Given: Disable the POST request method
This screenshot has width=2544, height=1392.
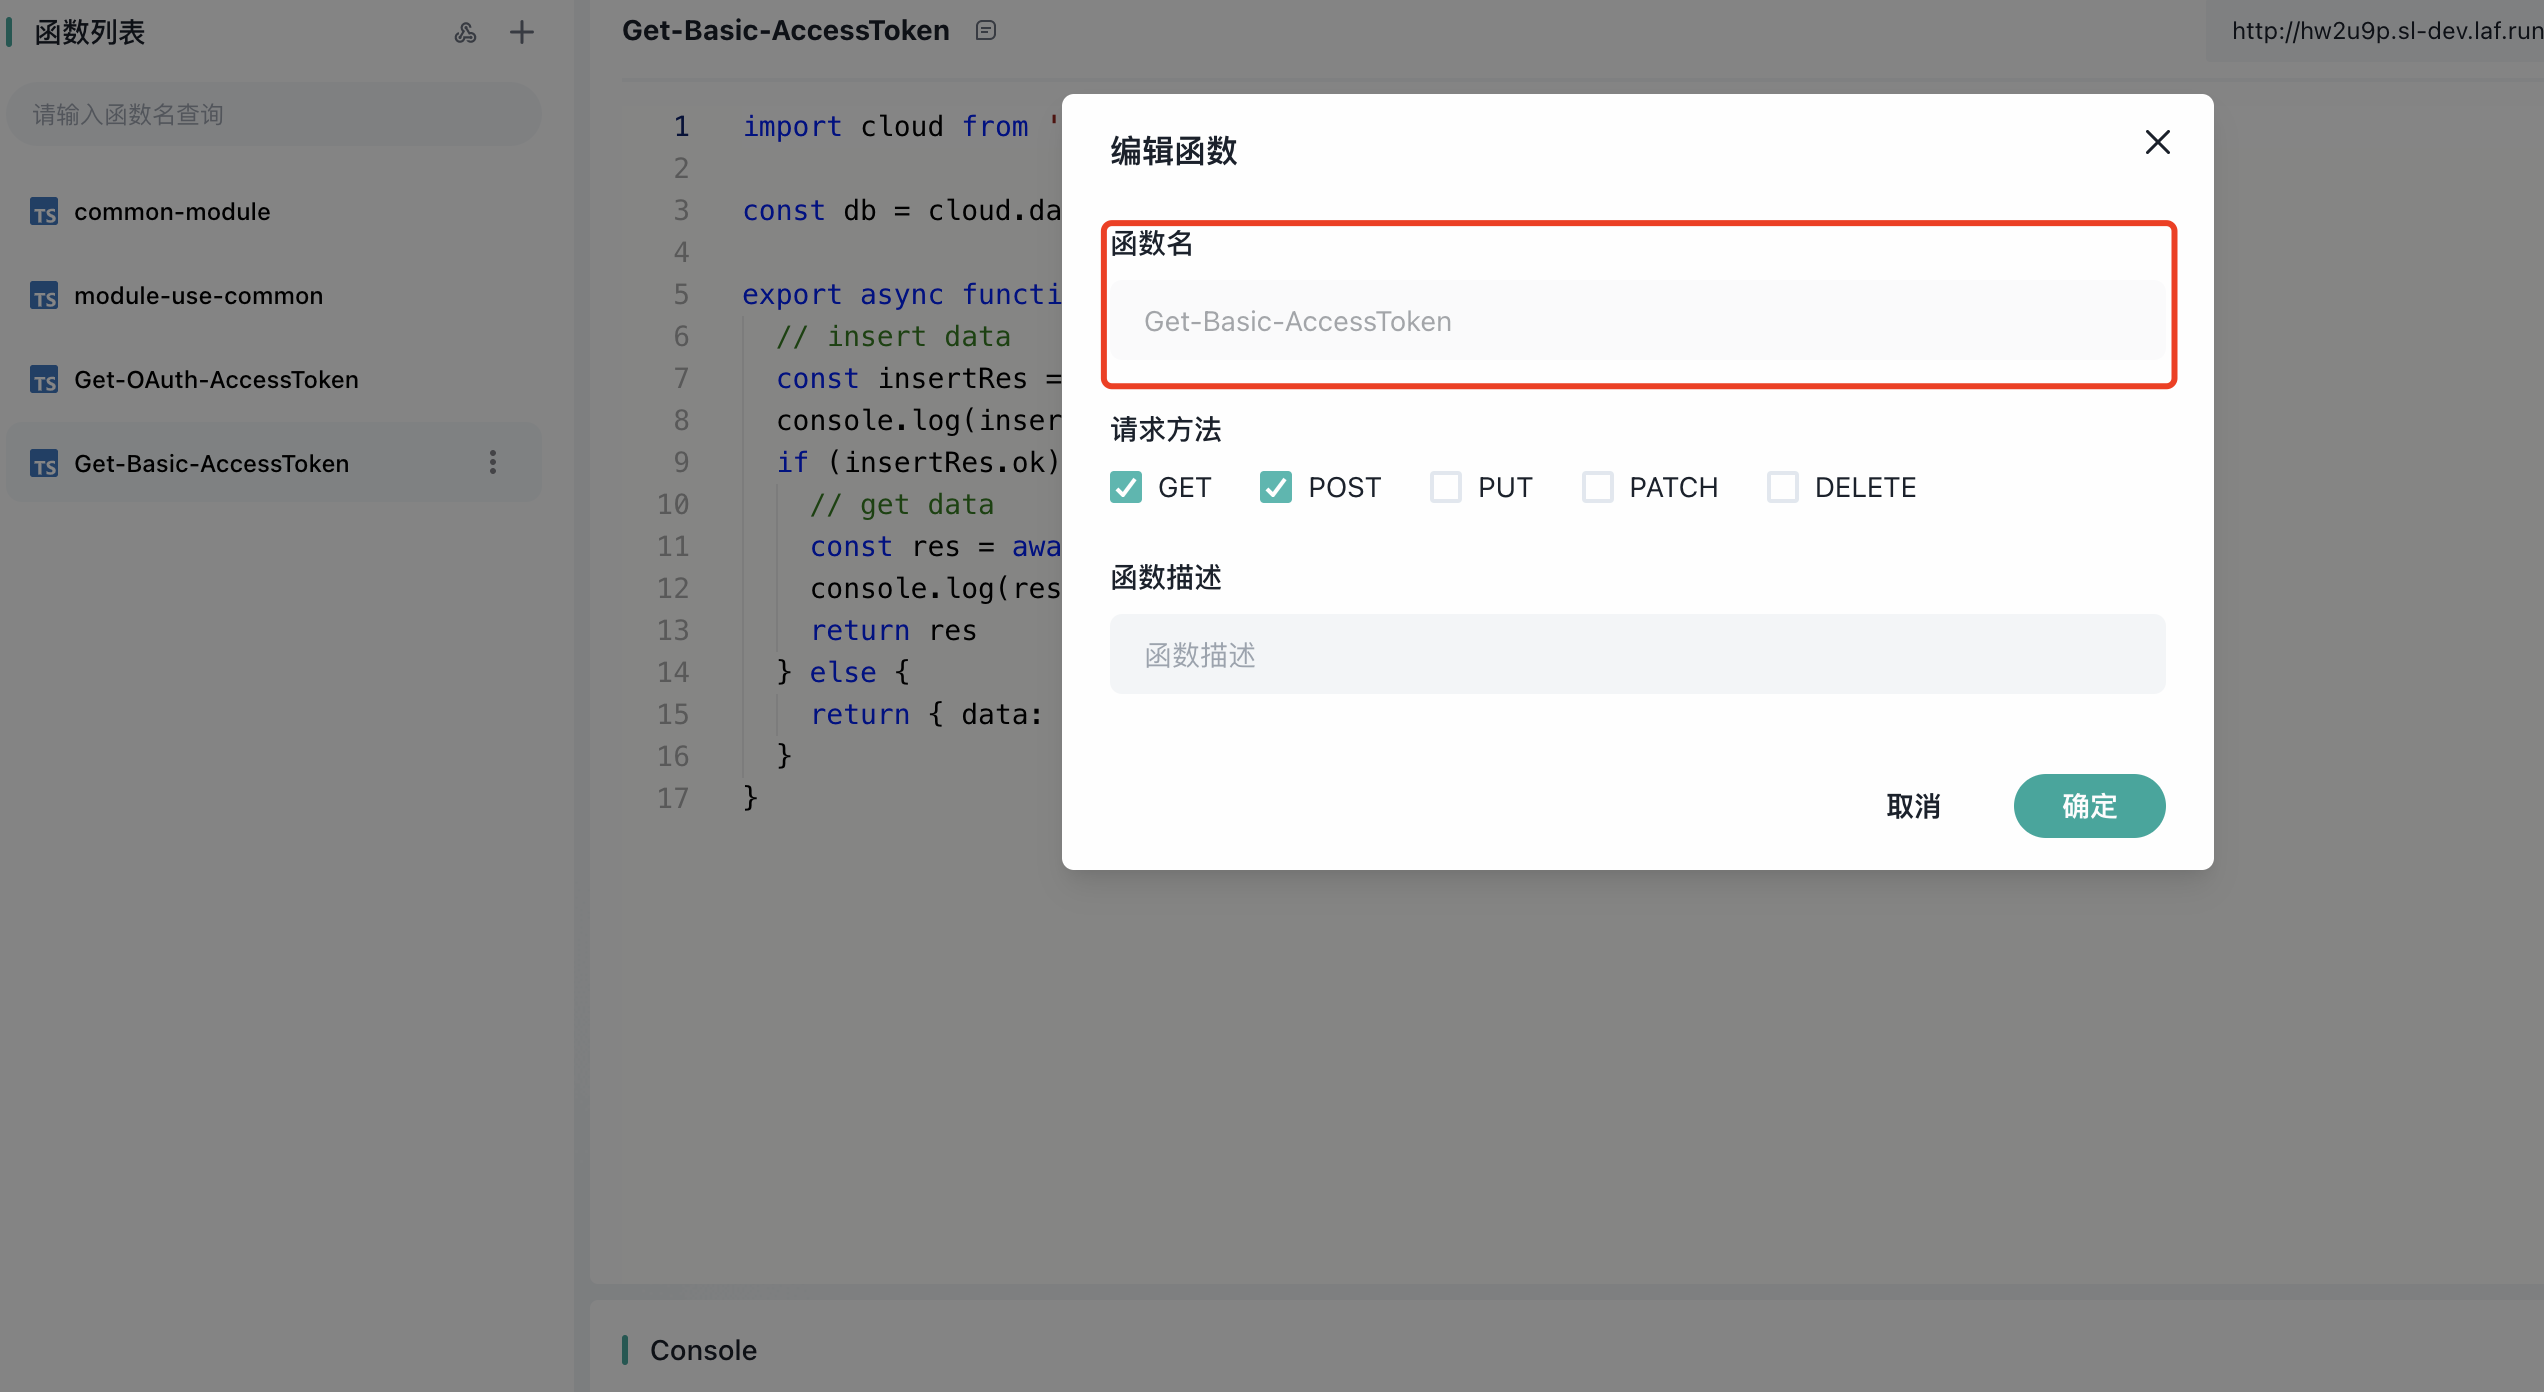Looking at the screenshot, I should [1275, 487].
